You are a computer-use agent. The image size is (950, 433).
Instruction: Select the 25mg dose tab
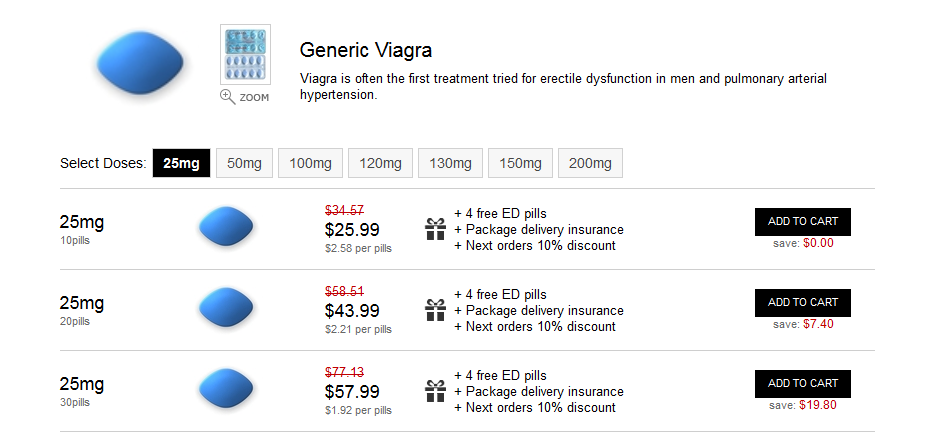click(181, 163)
